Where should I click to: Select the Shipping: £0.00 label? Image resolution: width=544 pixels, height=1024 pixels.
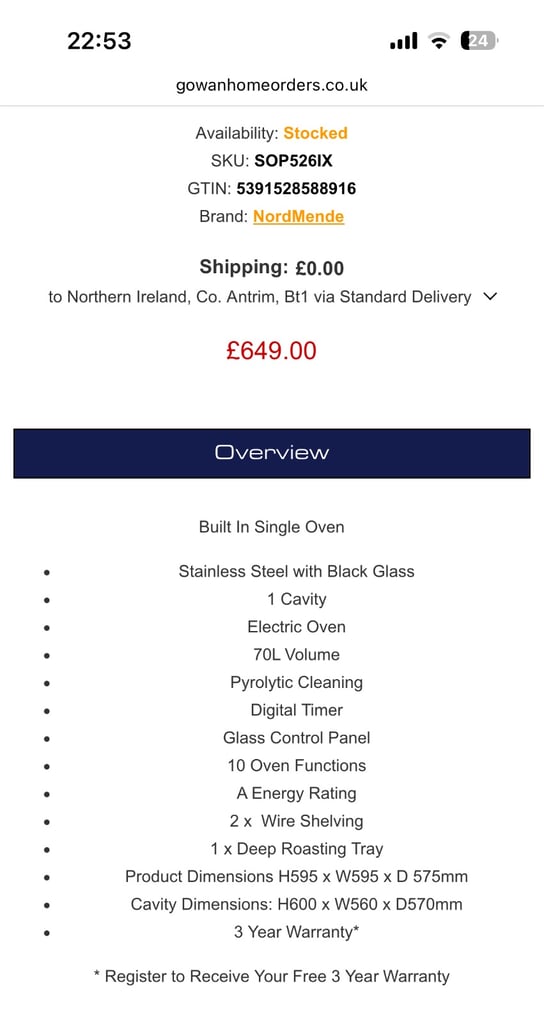point(272,267)
